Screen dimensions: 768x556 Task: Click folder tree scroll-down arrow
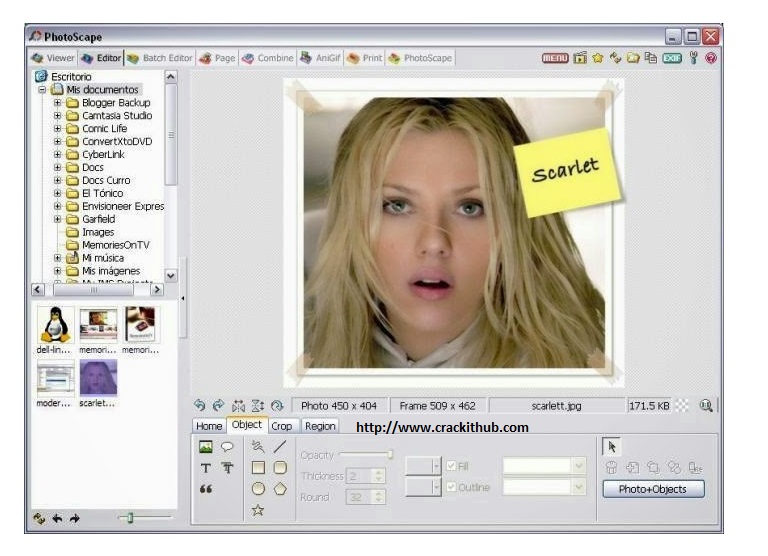click(x=170, y=276)
